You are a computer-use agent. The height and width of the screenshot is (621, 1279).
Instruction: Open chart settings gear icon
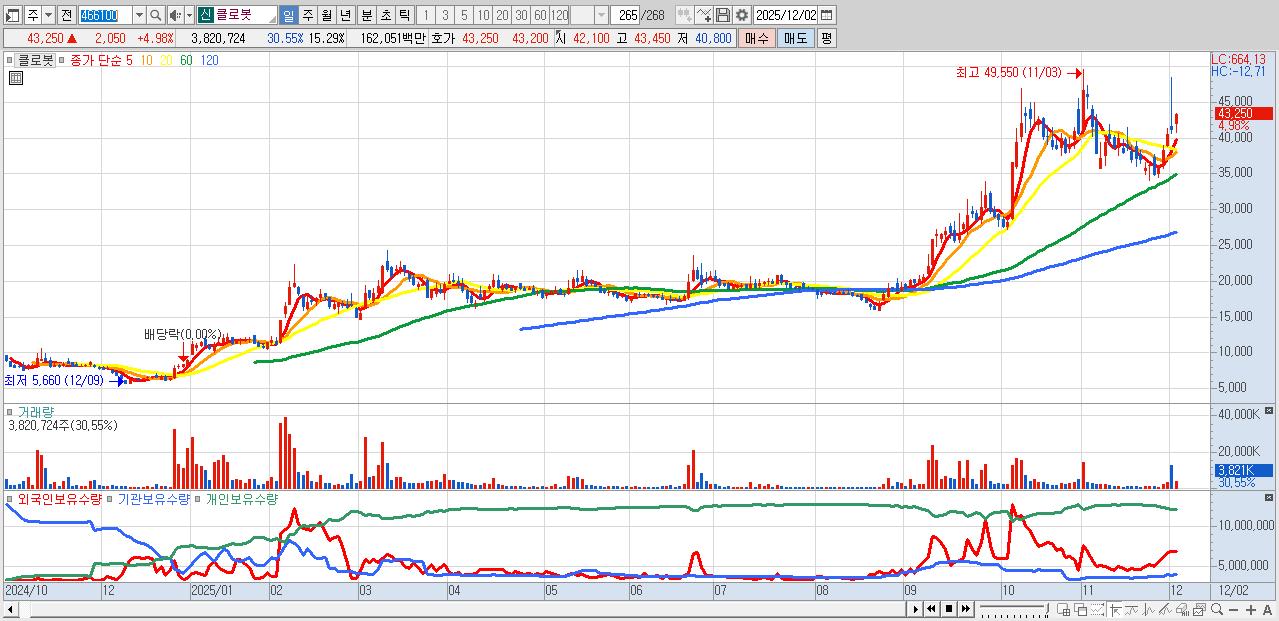[742, 15]
